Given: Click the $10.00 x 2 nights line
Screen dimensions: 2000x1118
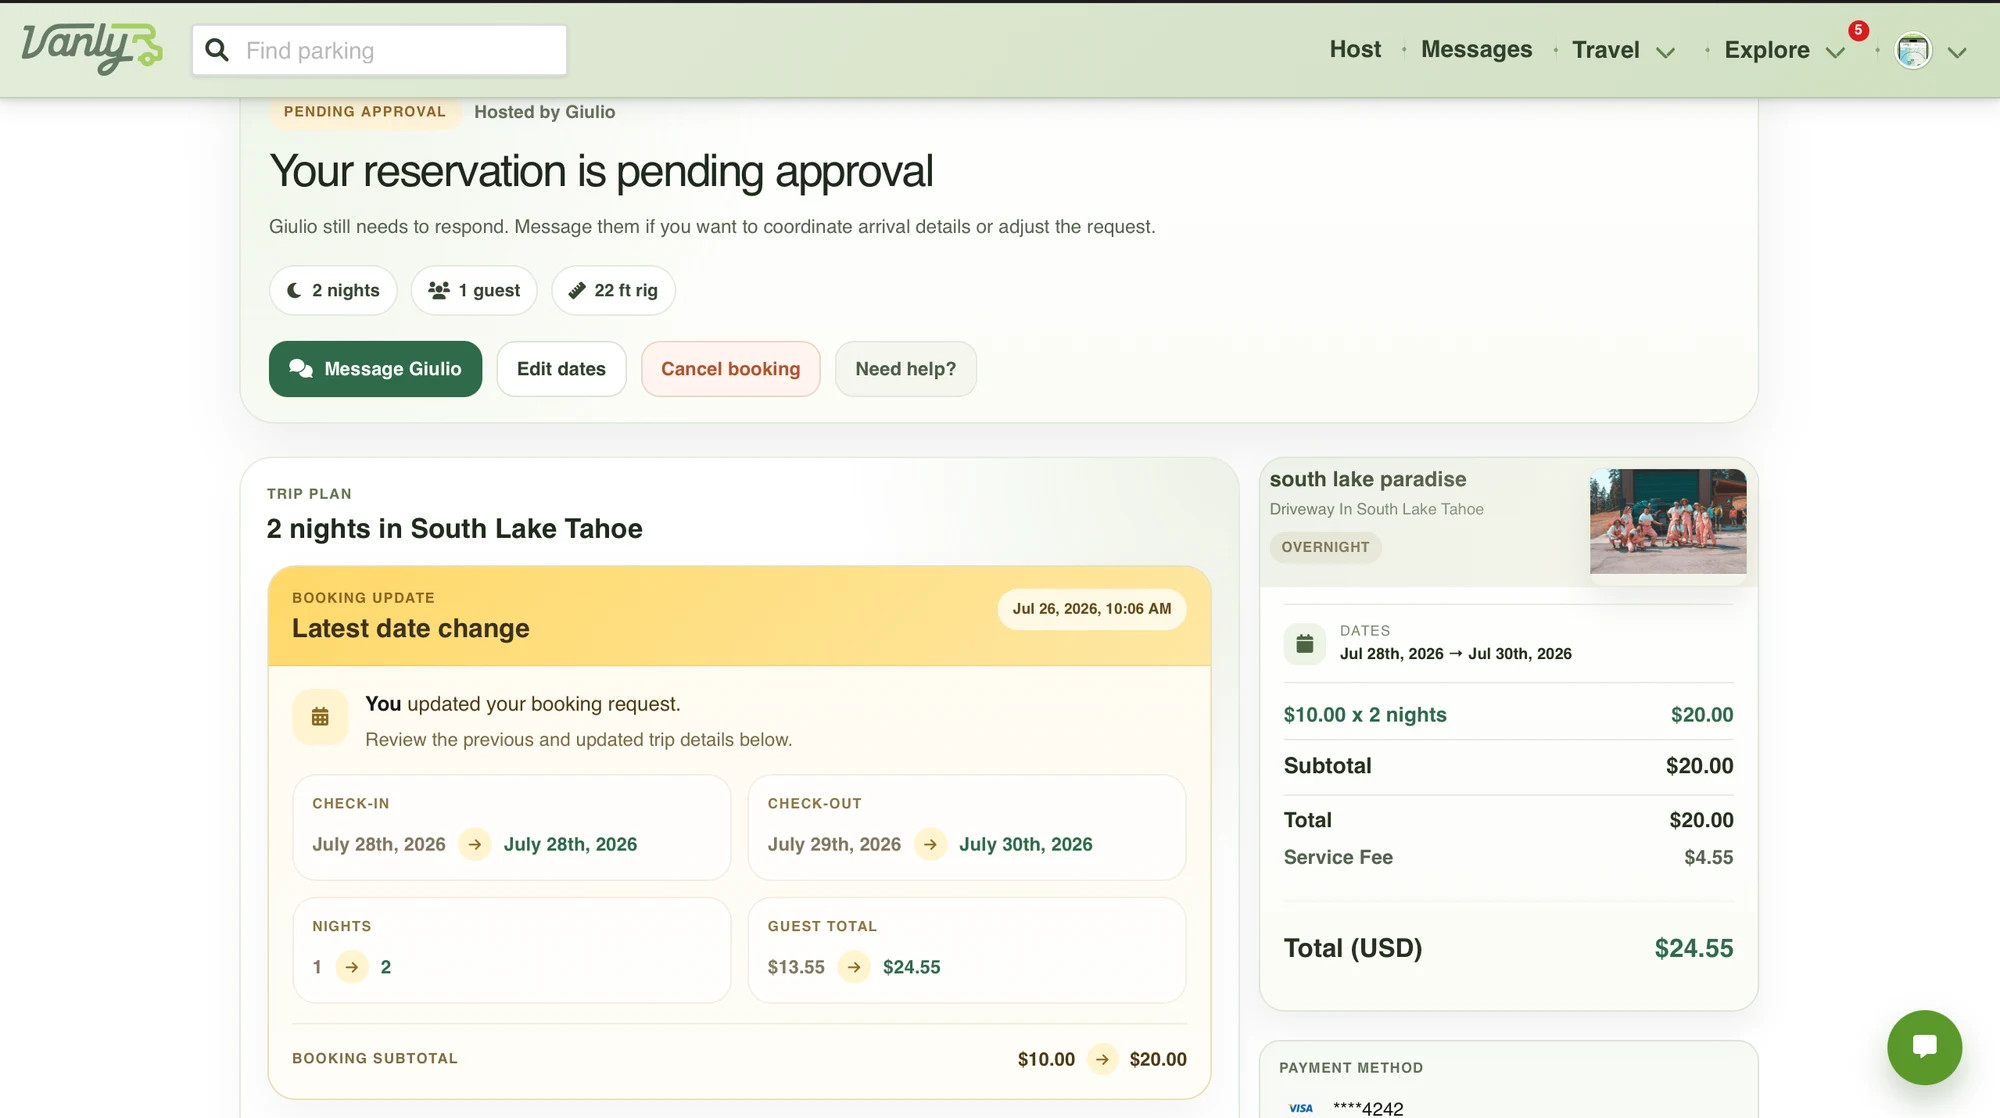Looking at the screenshot, I should (1508, 714).
